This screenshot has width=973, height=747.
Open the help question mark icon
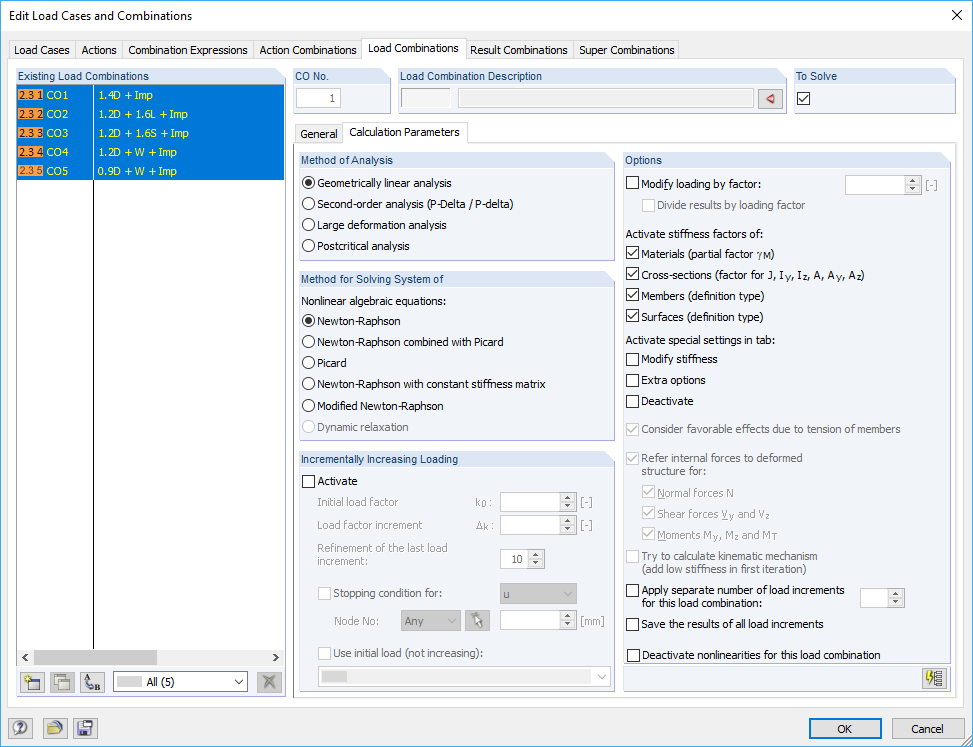(x=19, y=728)
